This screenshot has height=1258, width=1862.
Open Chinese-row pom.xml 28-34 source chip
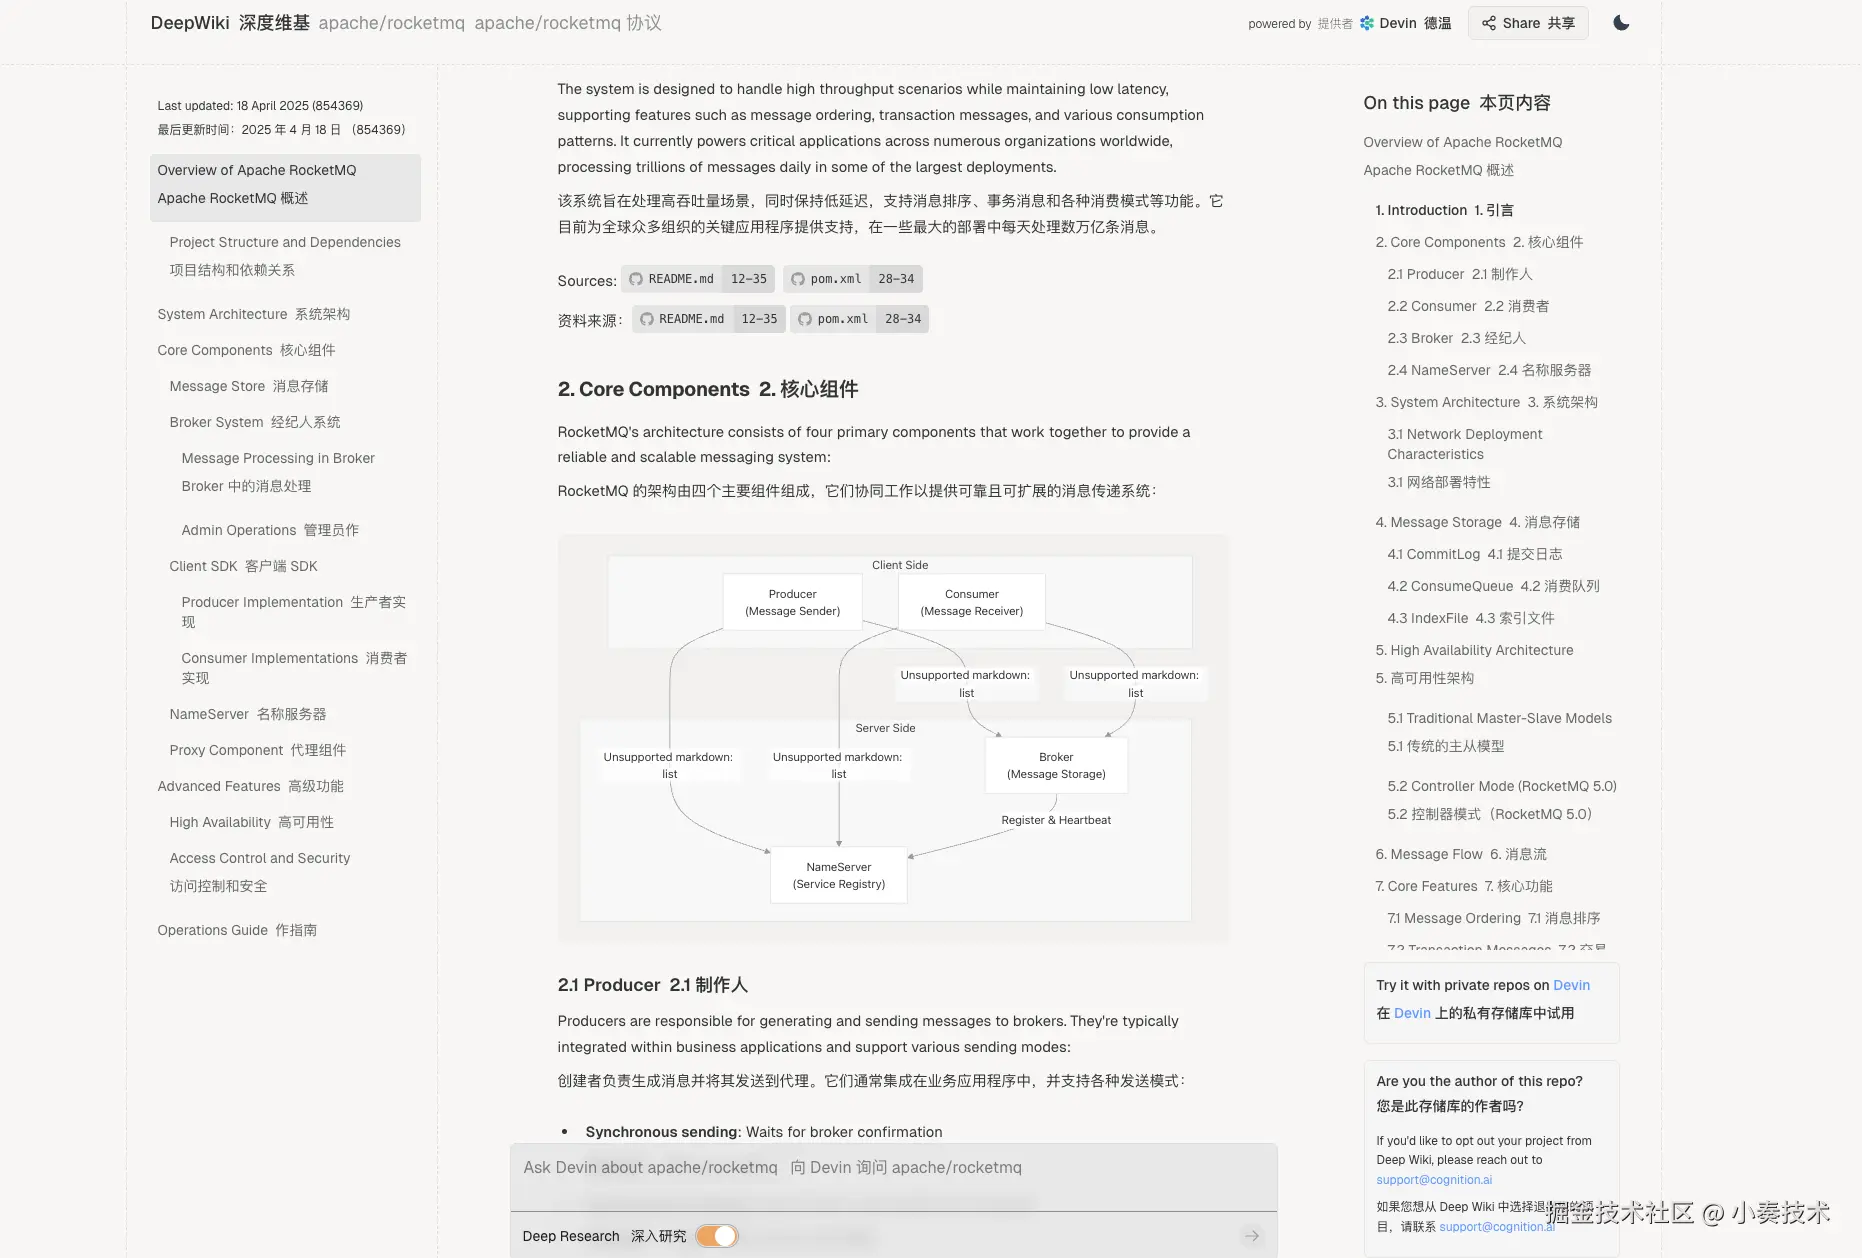coord(859,319)
